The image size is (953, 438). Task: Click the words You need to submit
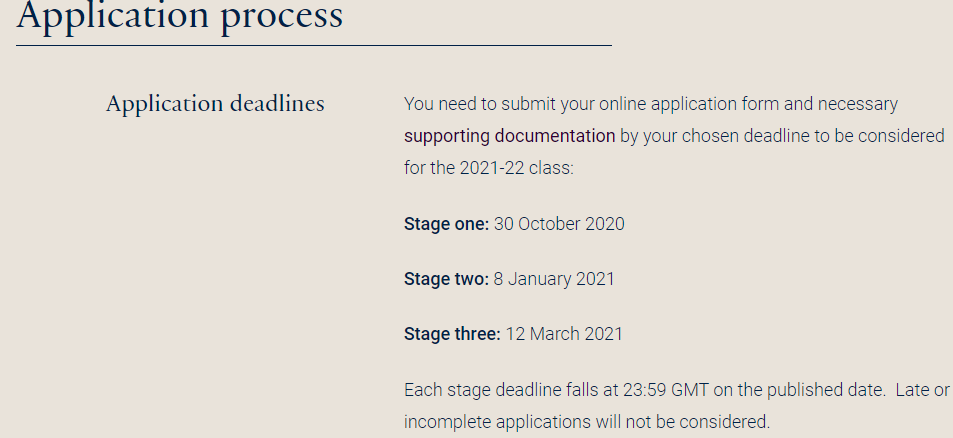tap(480, 104)
